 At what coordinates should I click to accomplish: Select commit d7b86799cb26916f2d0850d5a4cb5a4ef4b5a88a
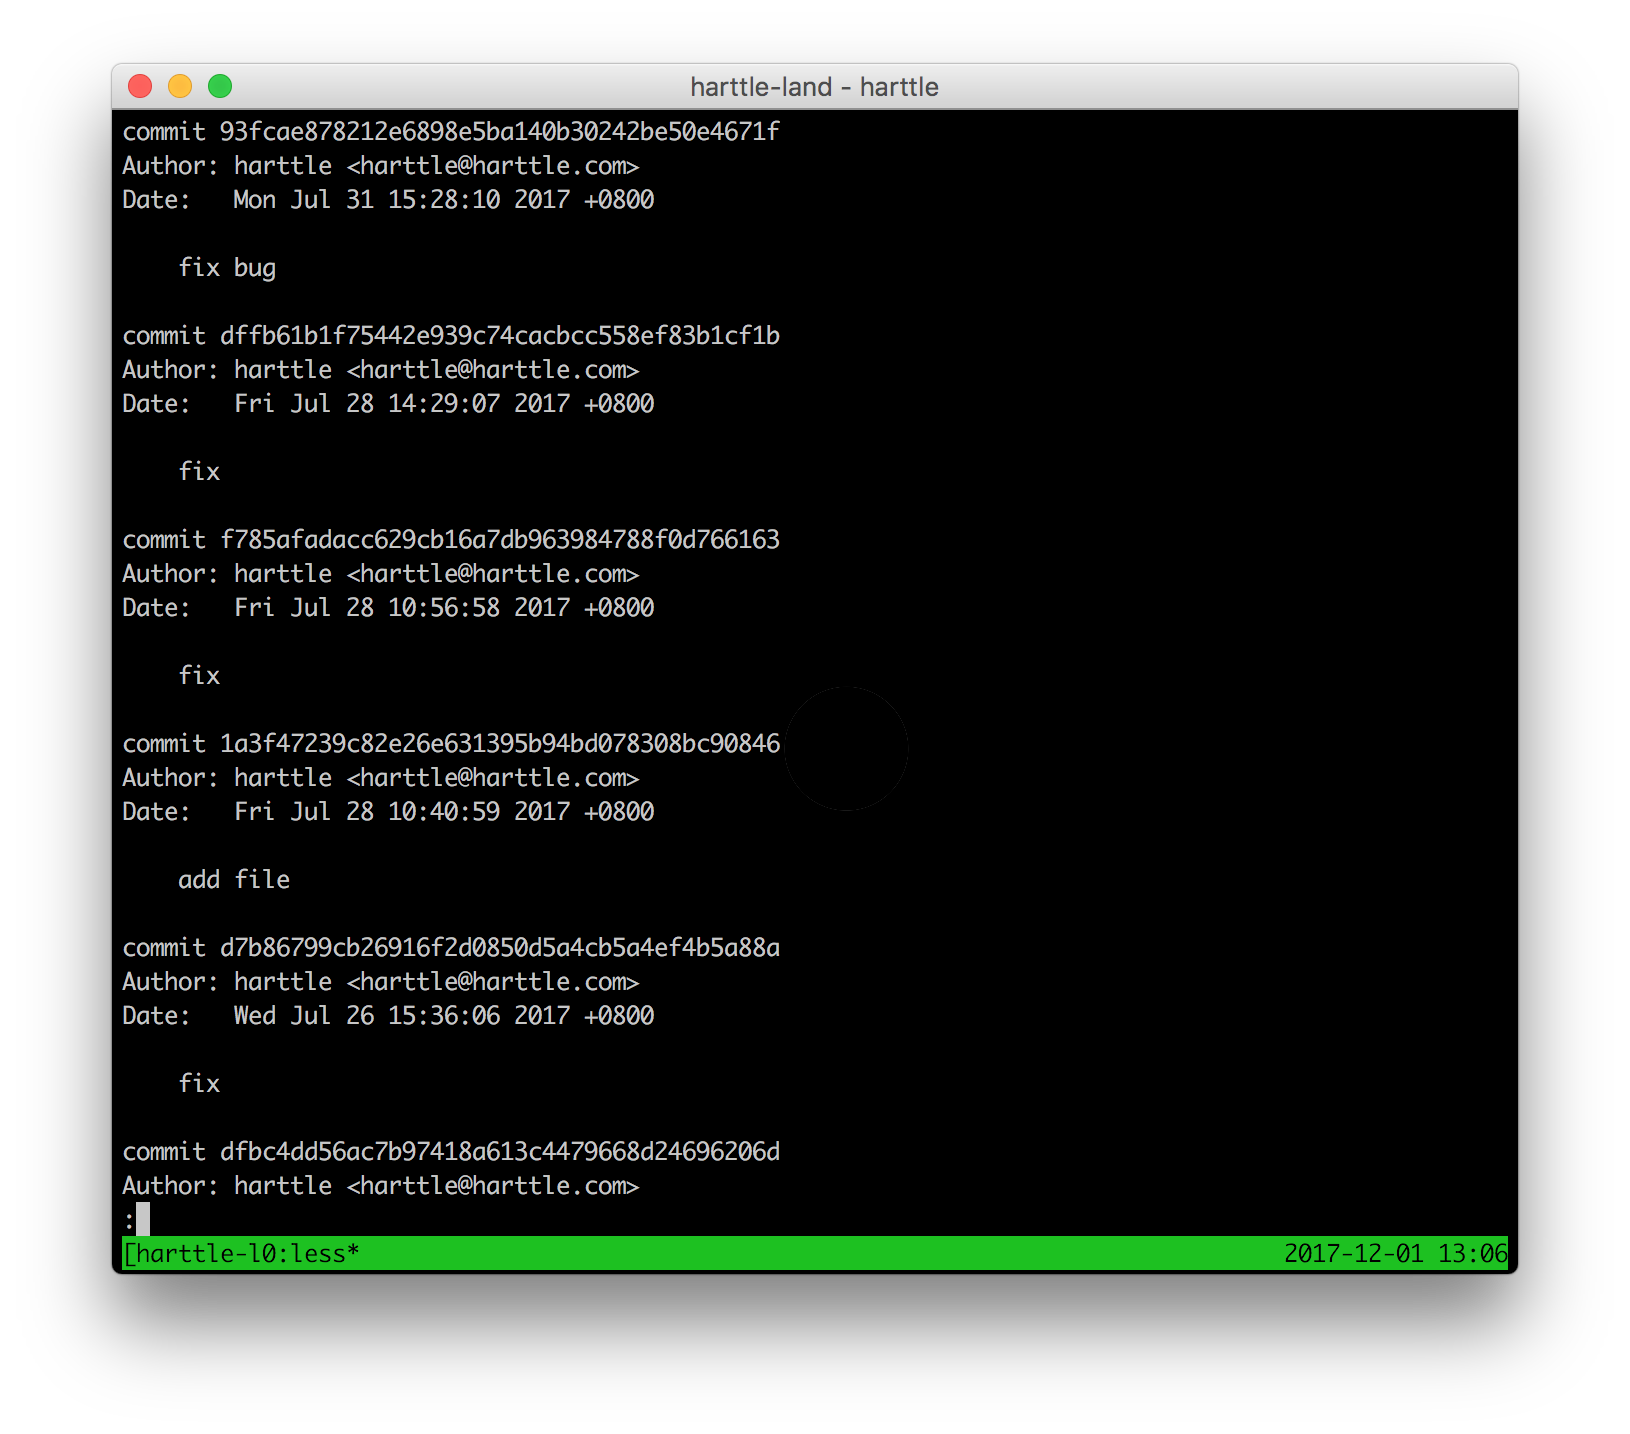(500, 947)
